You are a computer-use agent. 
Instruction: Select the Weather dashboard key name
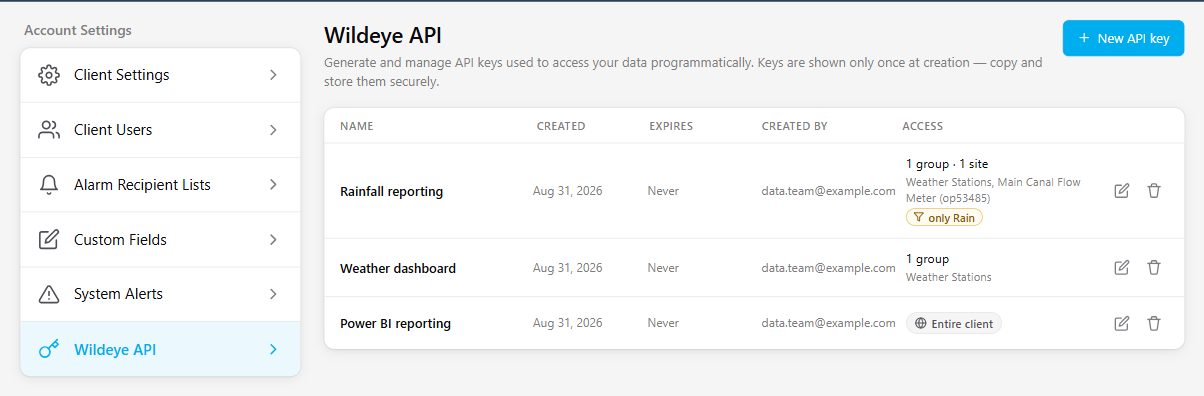[398, 268]
